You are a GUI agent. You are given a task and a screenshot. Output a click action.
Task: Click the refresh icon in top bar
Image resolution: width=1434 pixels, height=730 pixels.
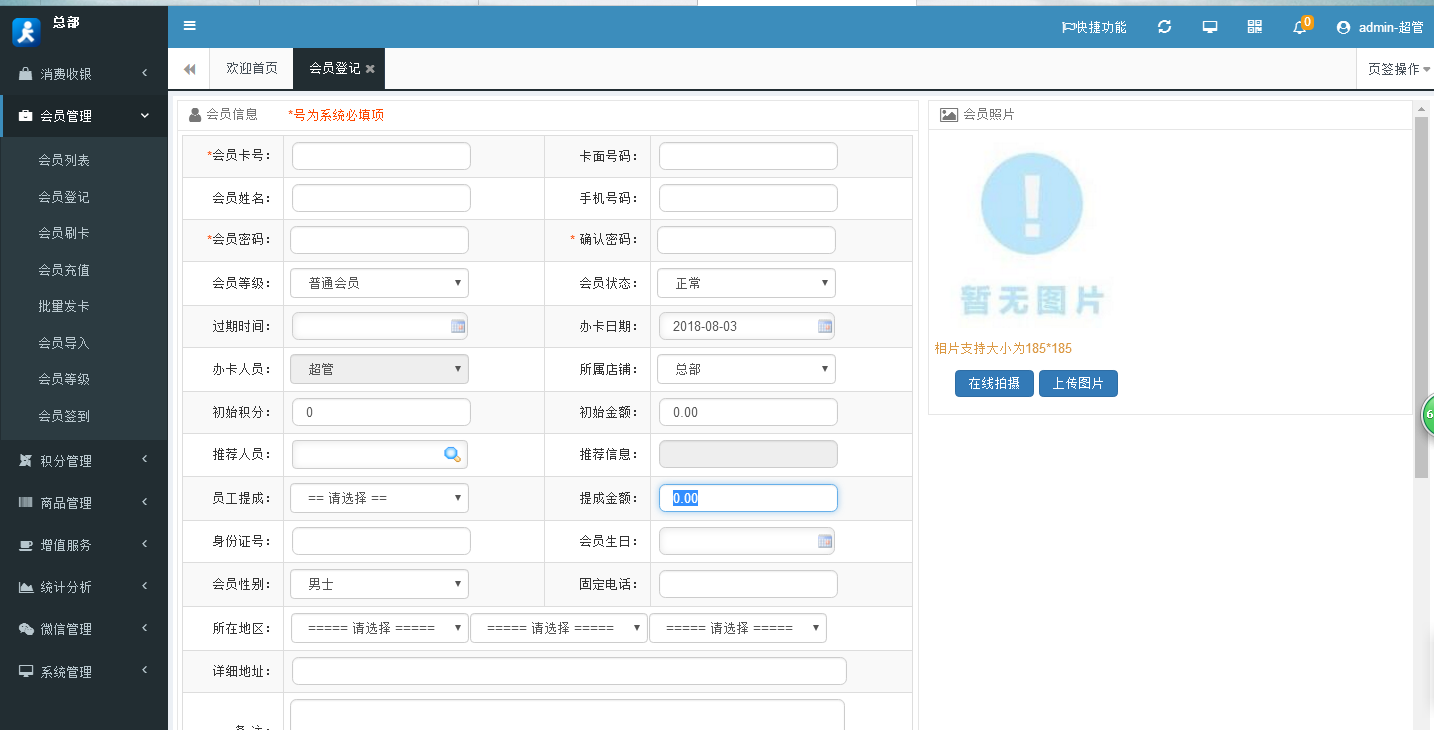click(x=1164, y=27)
